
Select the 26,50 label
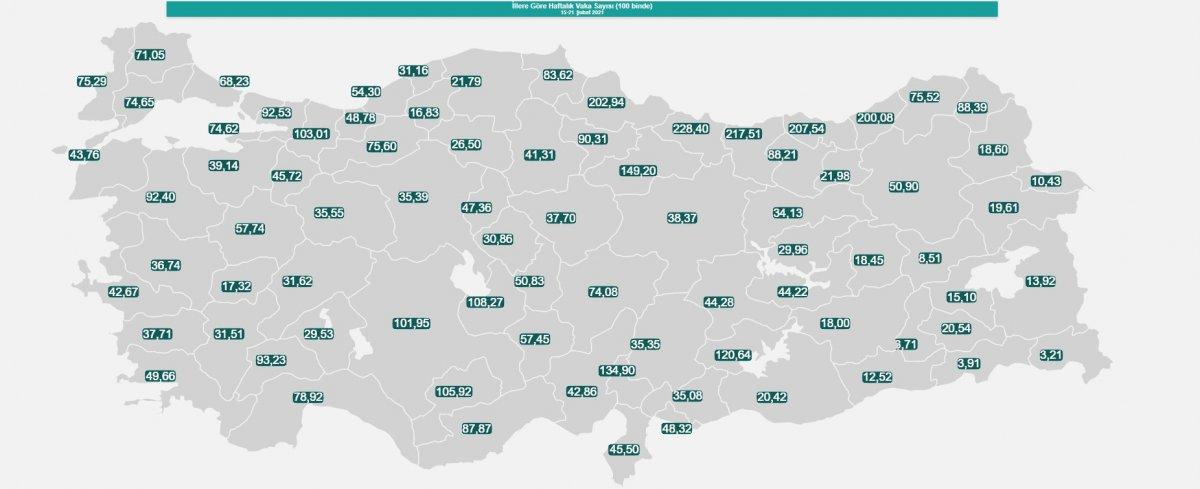tap(466, 145)
